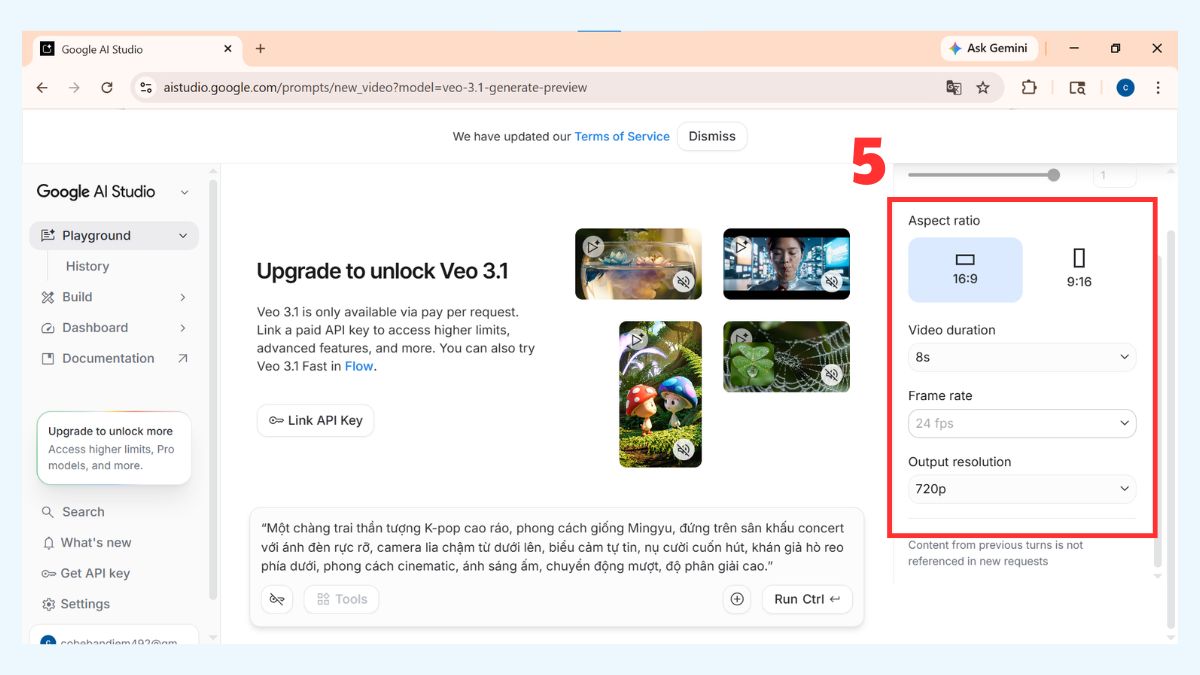This screenshot has height=675, width=1200.
Task: Click the Ask Gemini button
Action: click(988, 48)
